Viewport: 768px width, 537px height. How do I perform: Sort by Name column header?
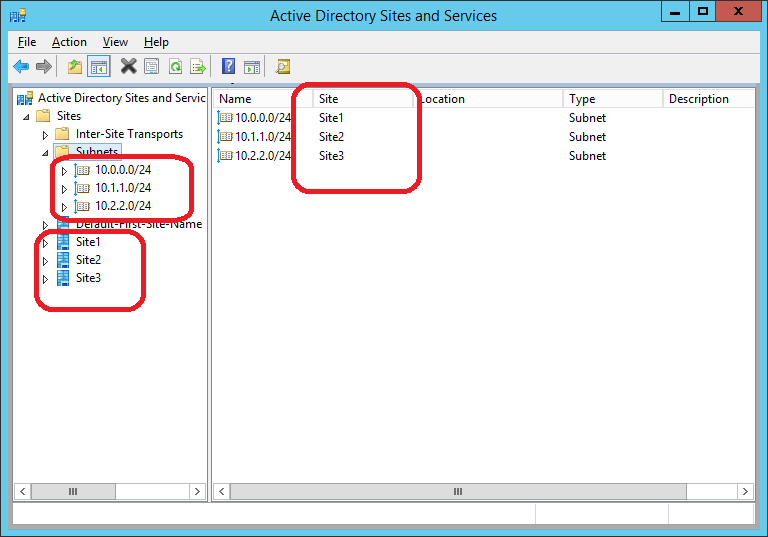264,98
